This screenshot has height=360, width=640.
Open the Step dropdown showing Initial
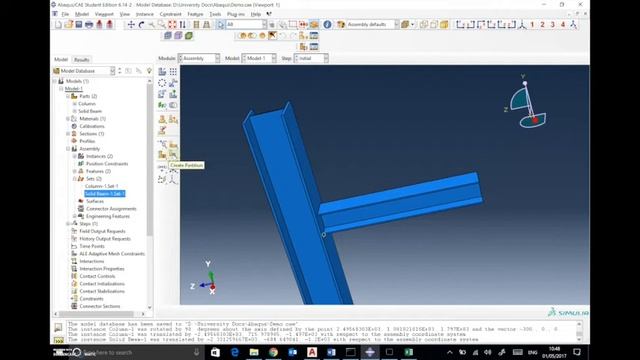(311, 58)
